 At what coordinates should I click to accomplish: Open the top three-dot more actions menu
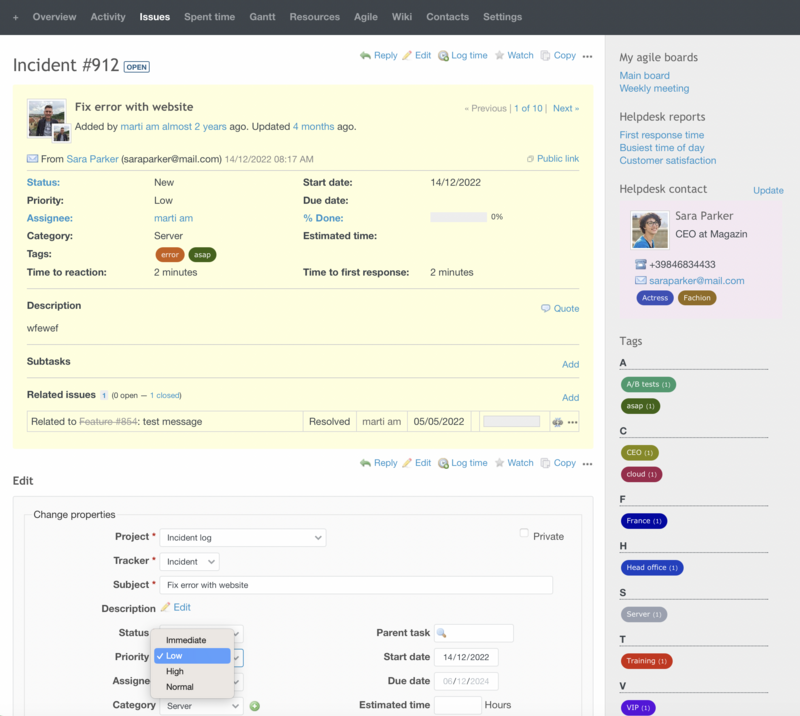pyautogui.click(x=587, y=56)
